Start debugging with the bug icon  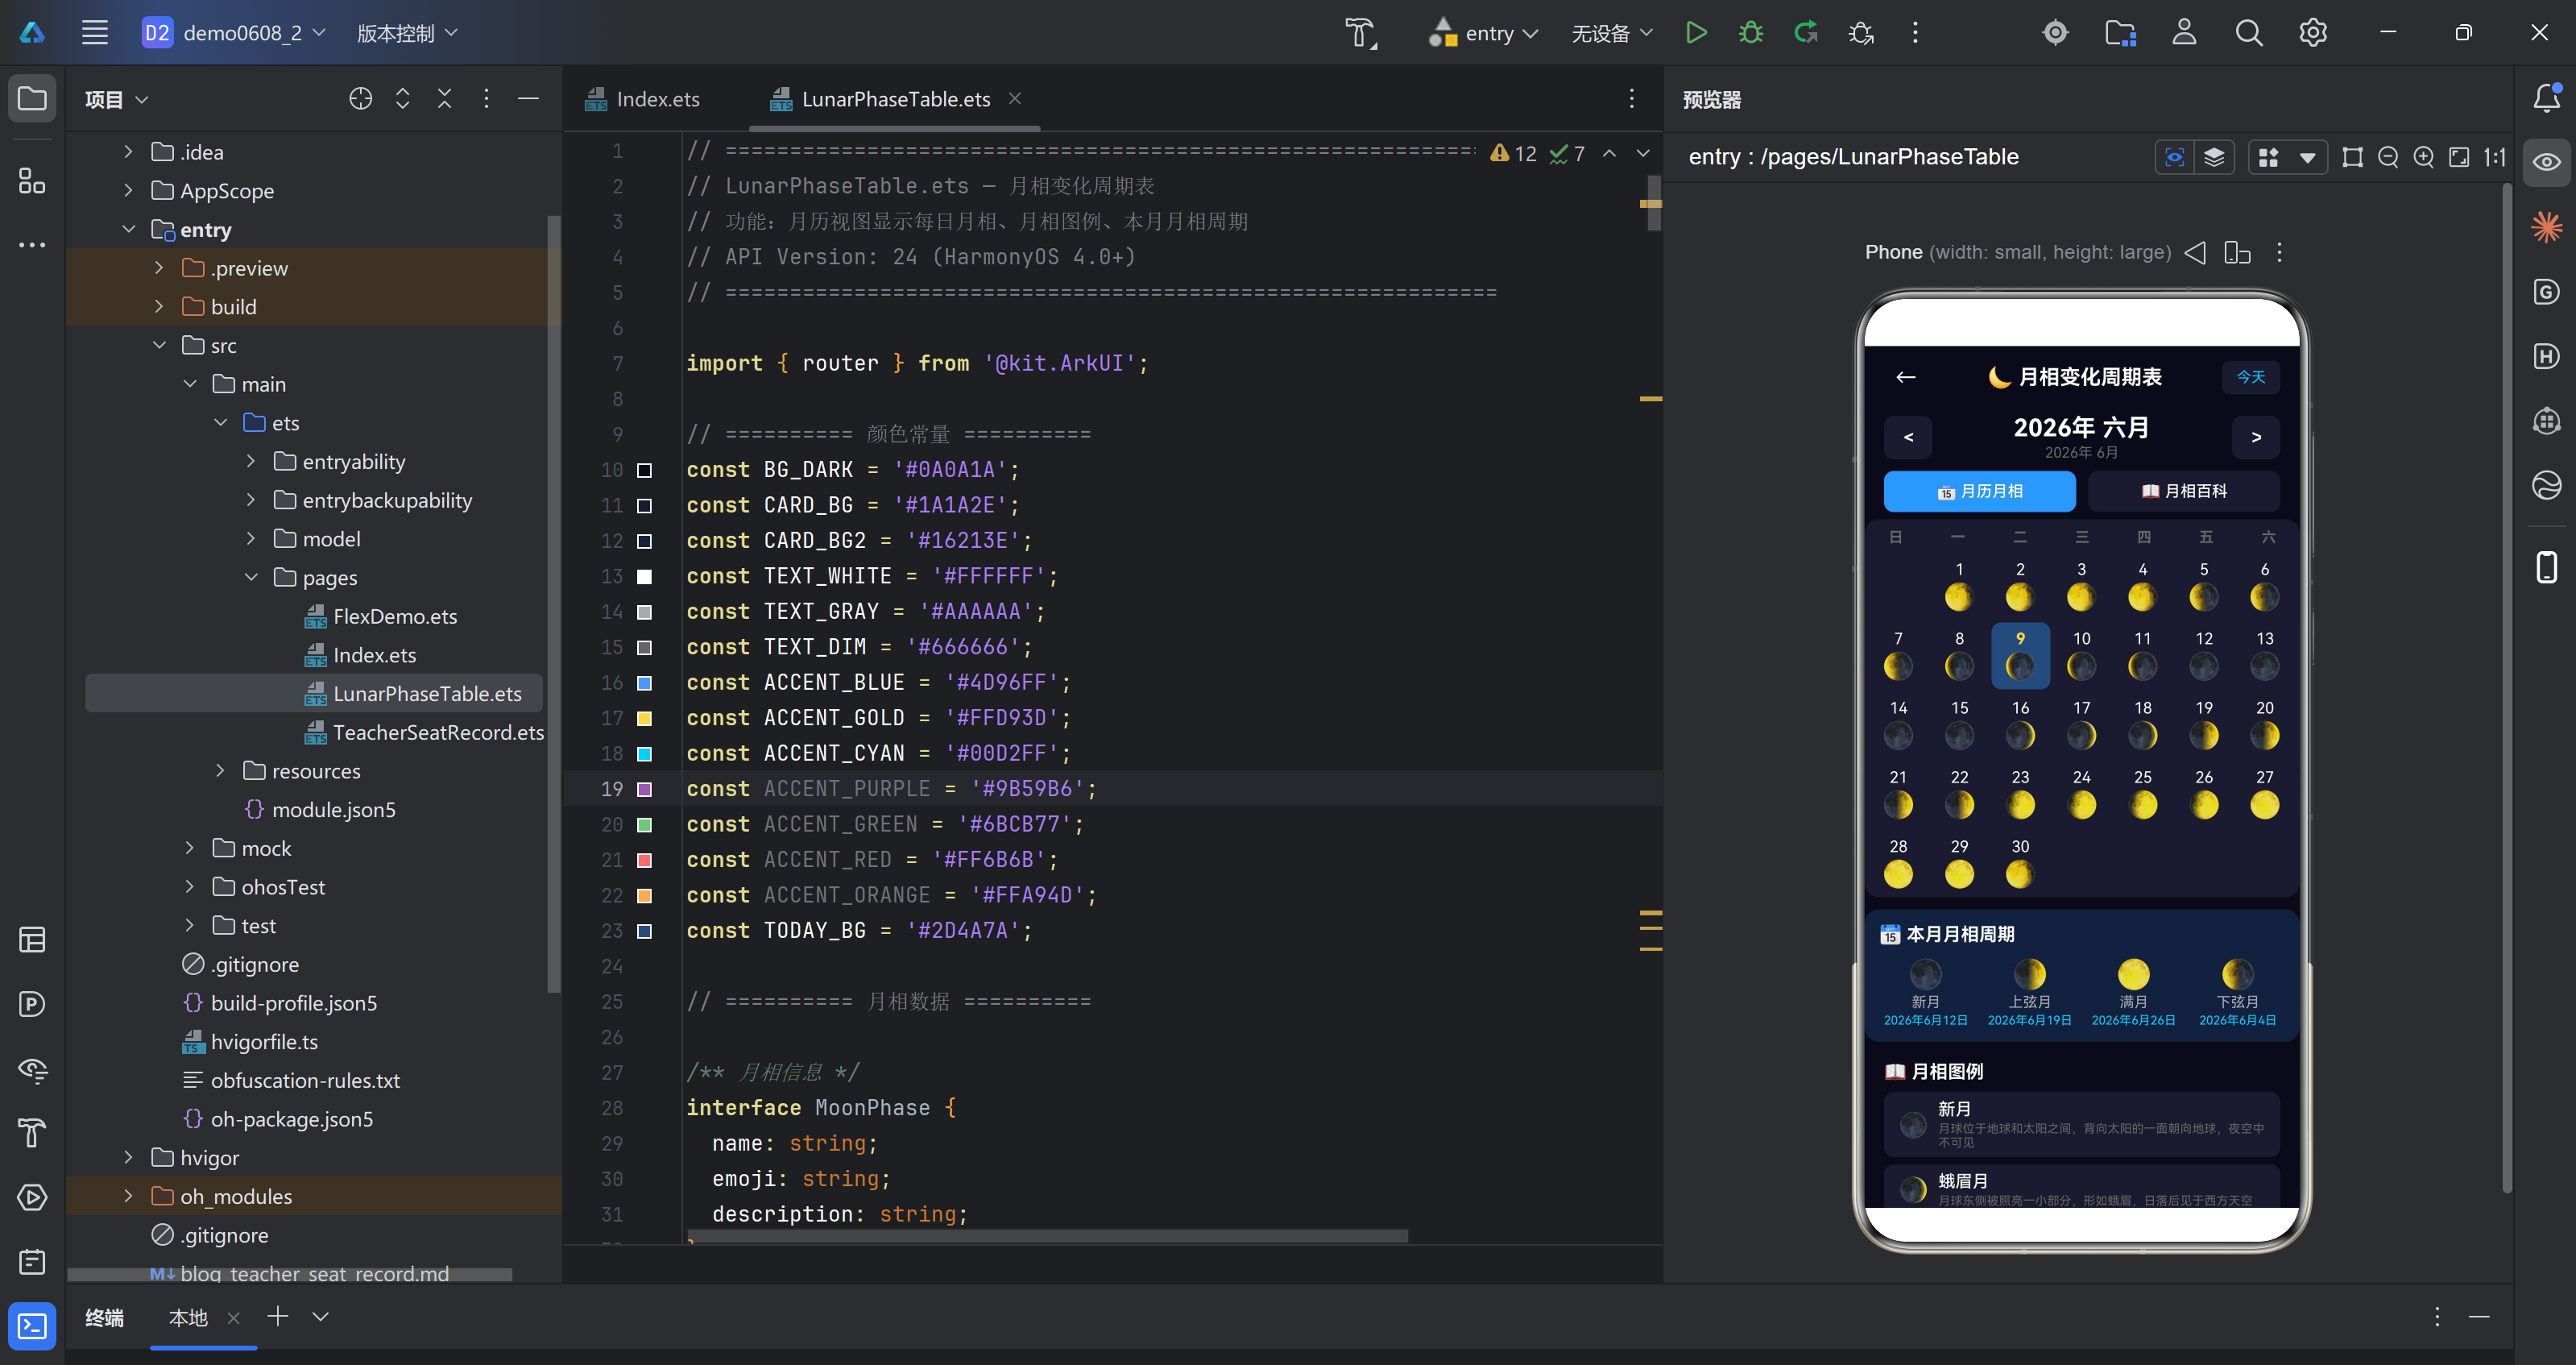1750,33
